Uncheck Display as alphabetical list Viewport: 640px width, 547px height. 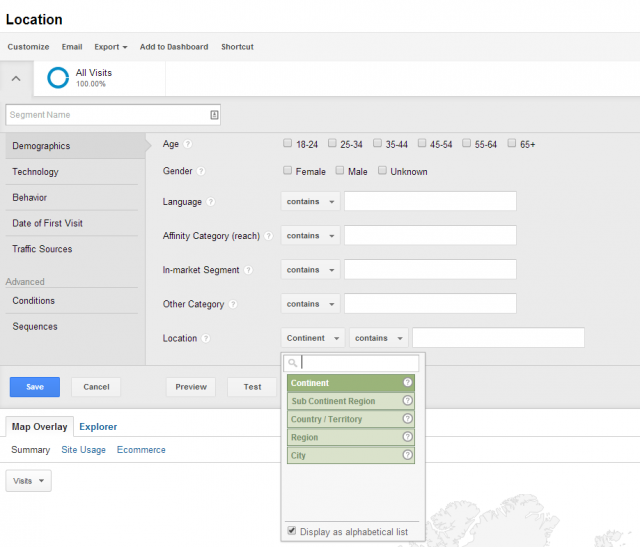291,531
